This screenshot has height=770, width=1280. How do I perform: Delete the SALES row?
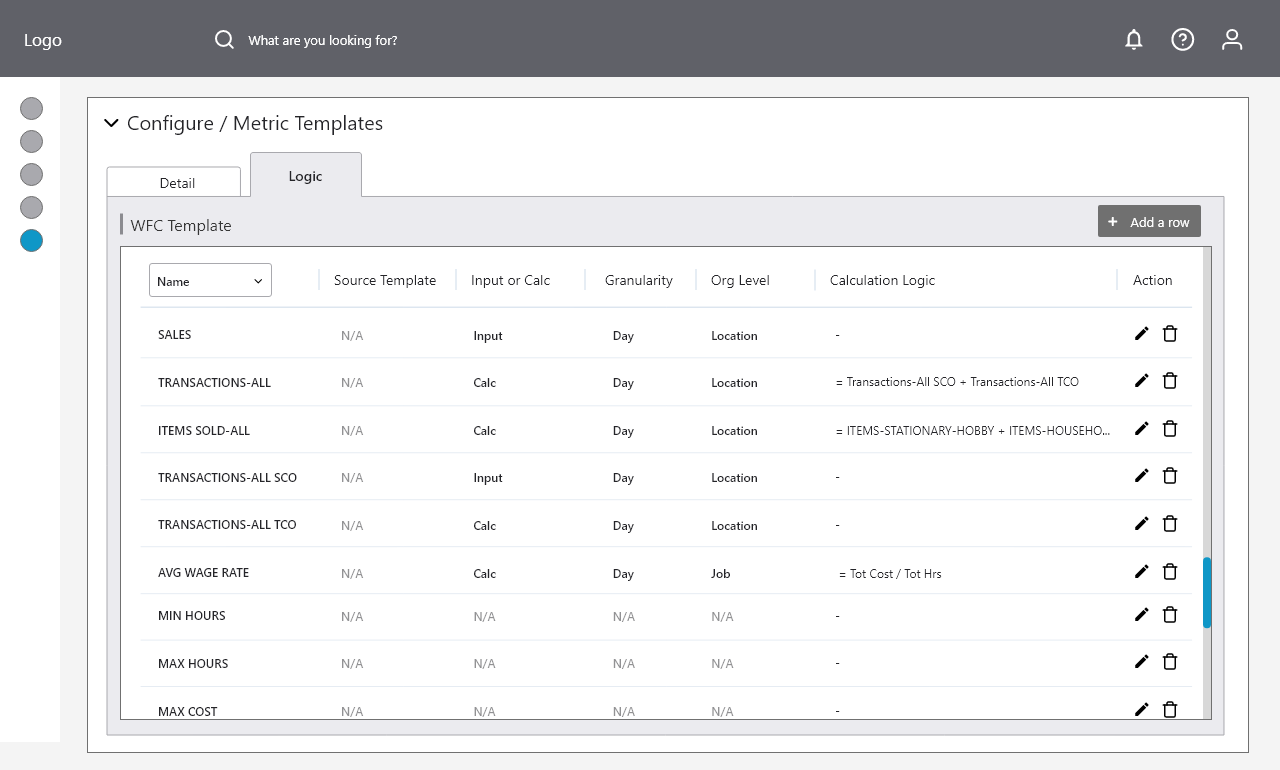point(1170,334)
